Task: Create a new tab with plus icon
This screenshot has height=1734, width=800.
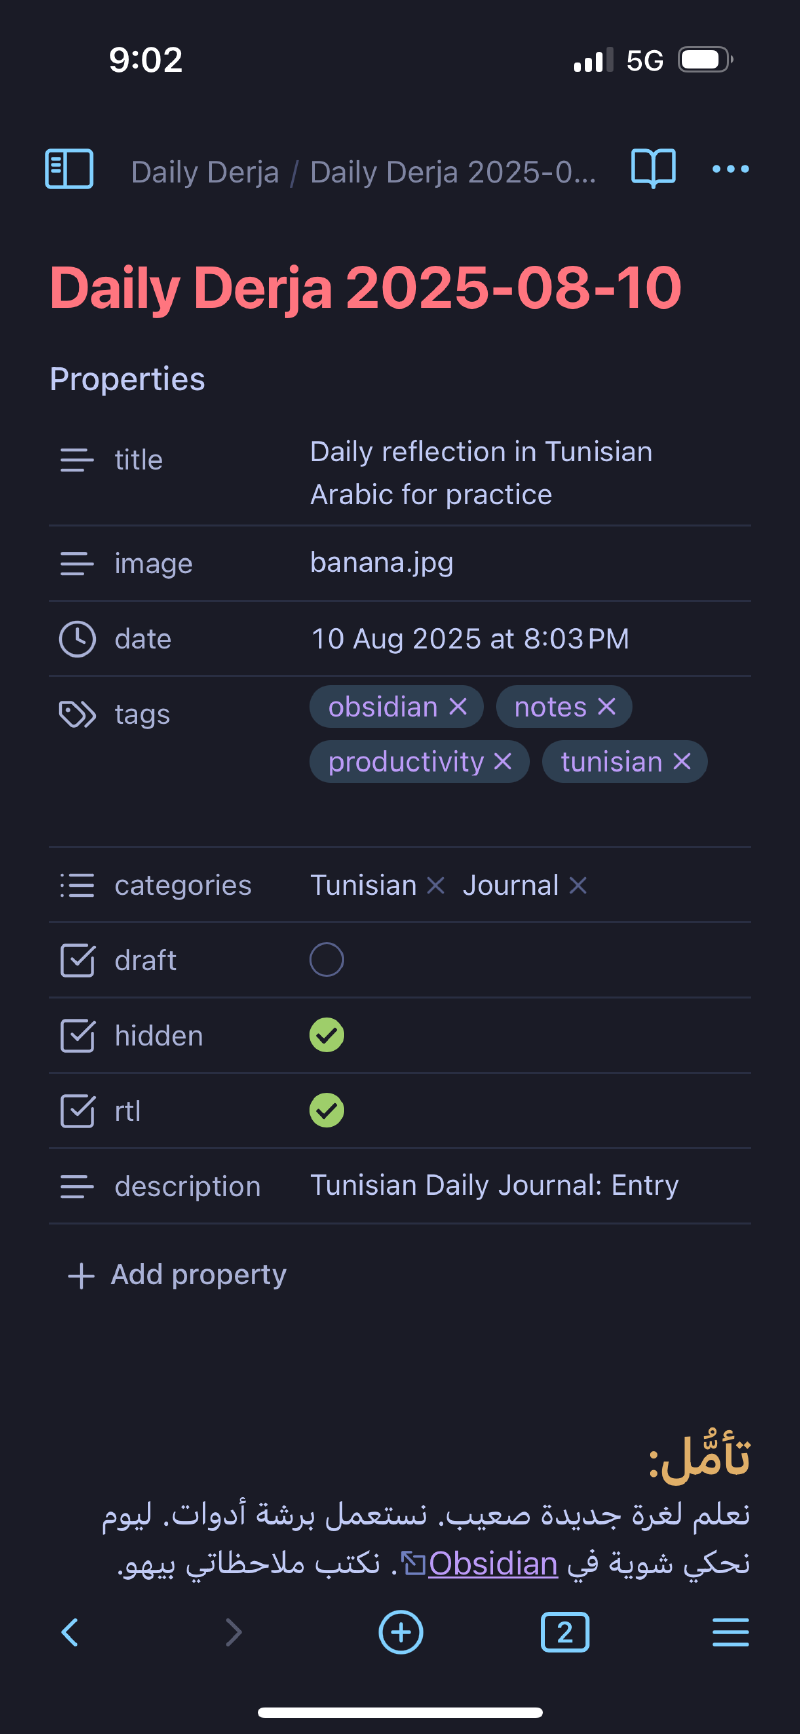Action: [x=401, y=1632]
